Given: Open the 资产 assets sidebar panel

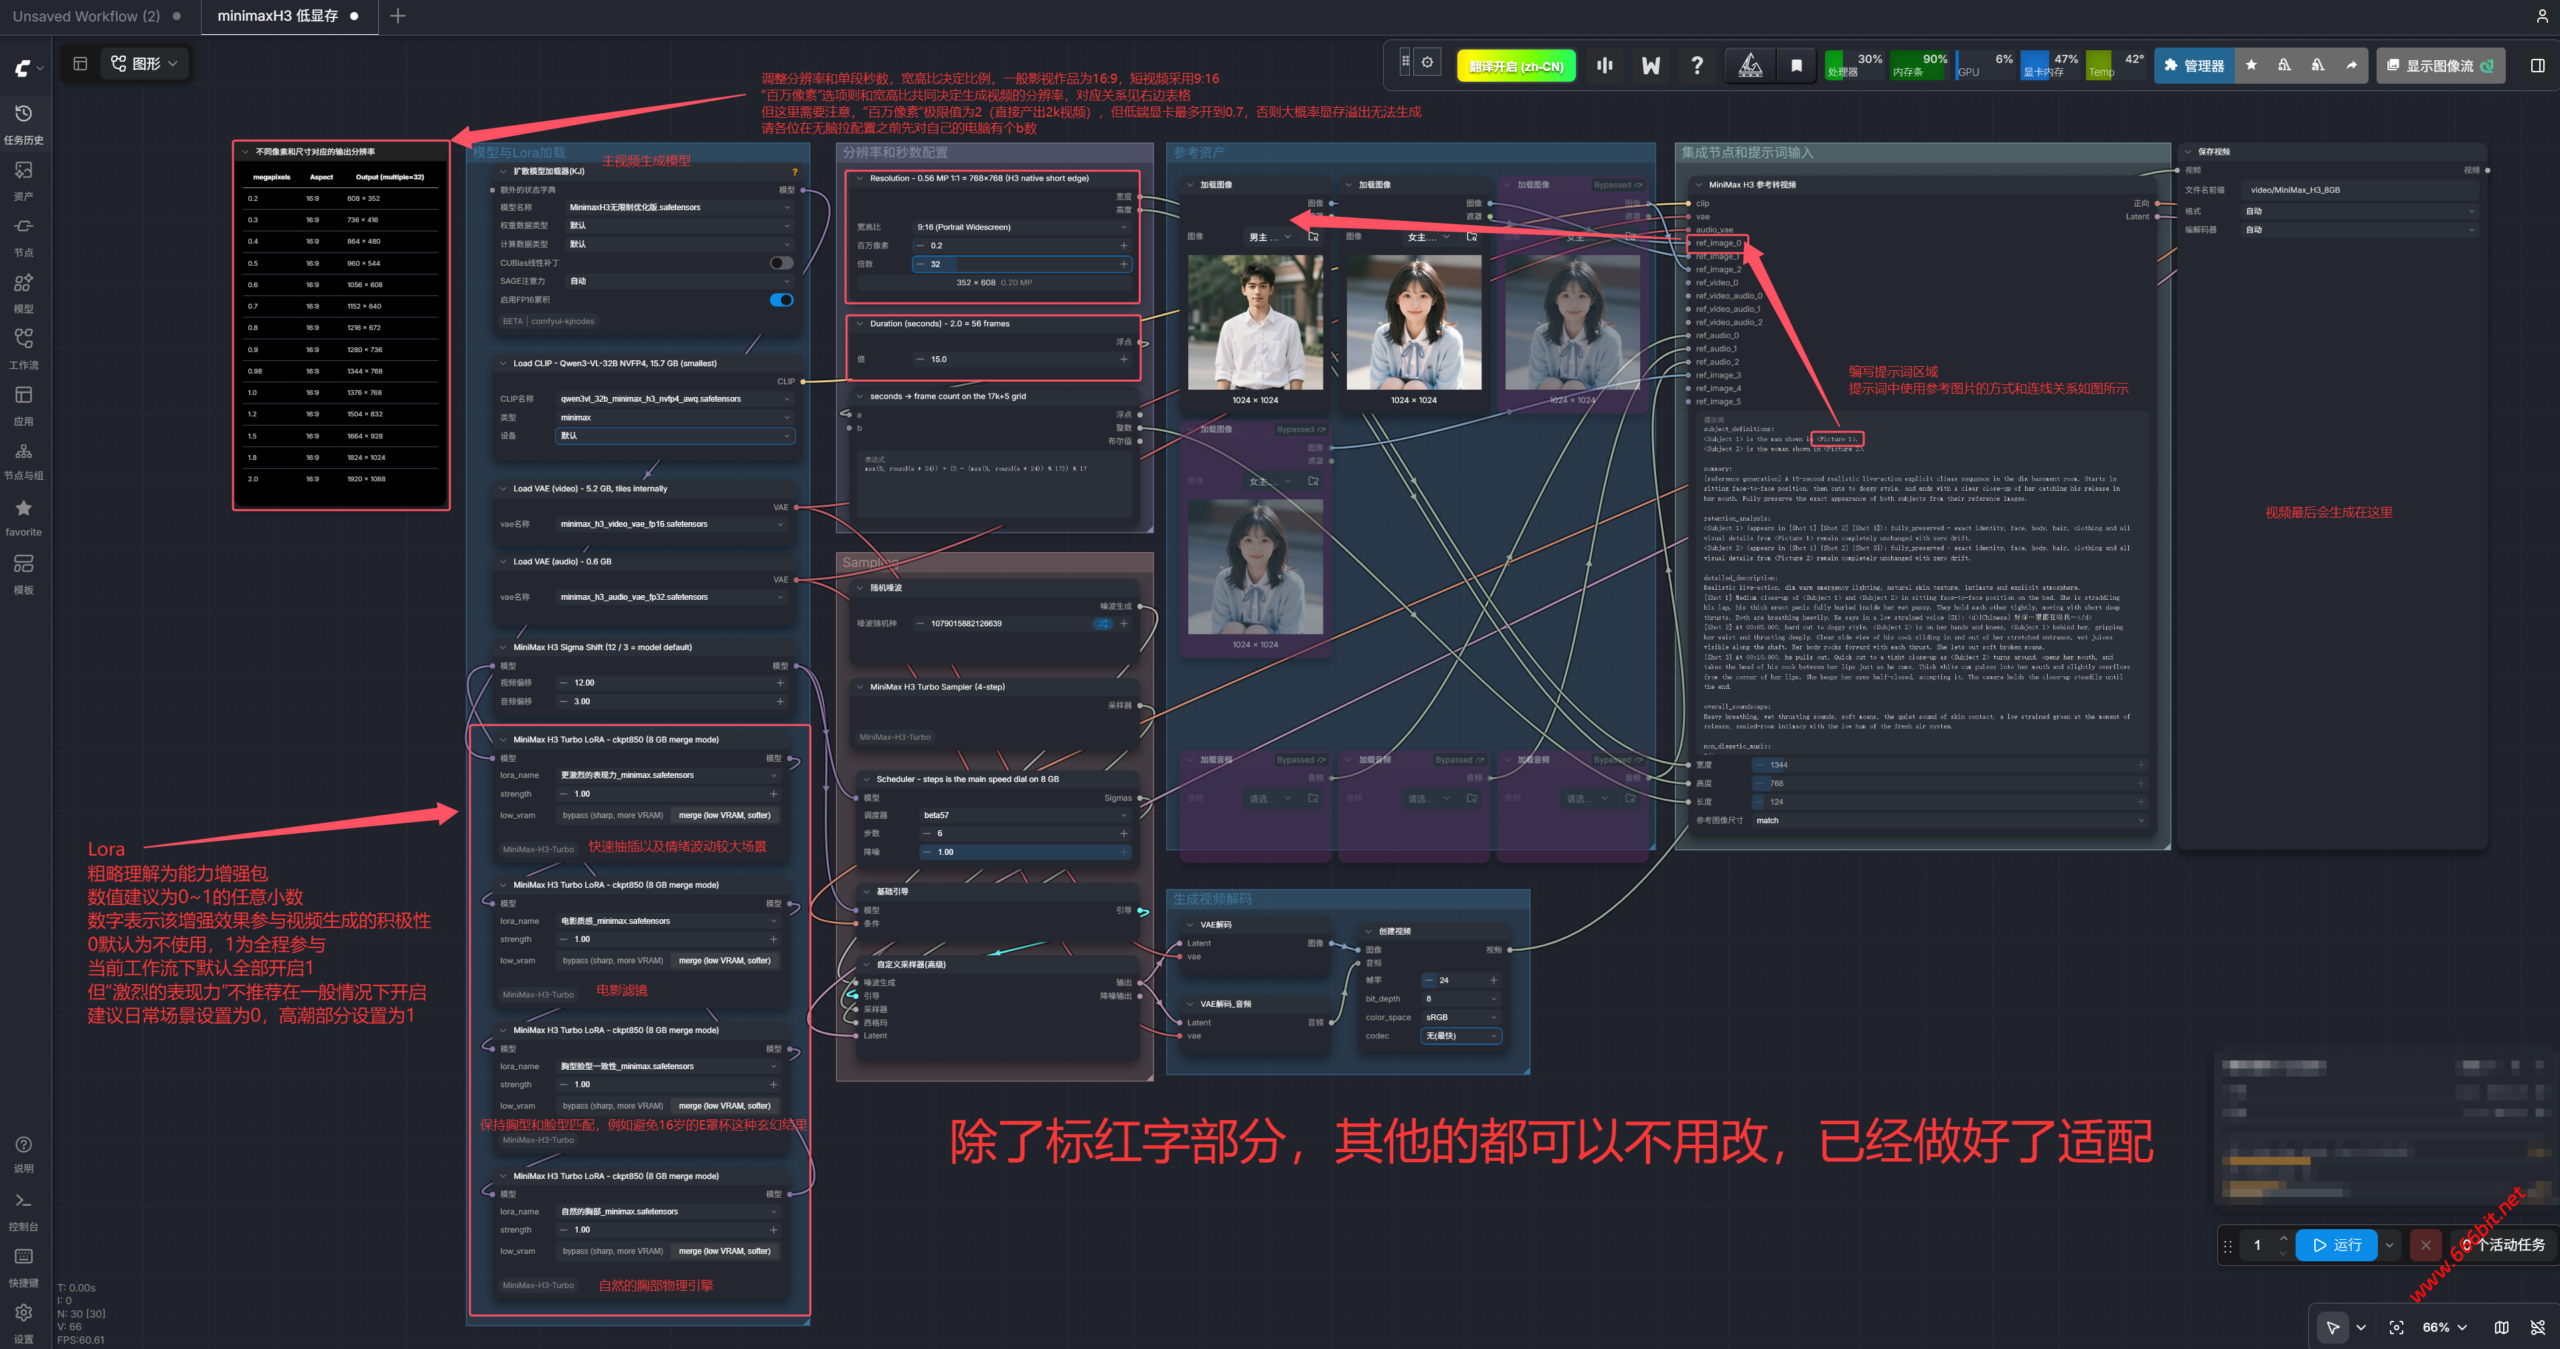Looking at the screenshot, I should pyautogui.click(x=24, y=180).
